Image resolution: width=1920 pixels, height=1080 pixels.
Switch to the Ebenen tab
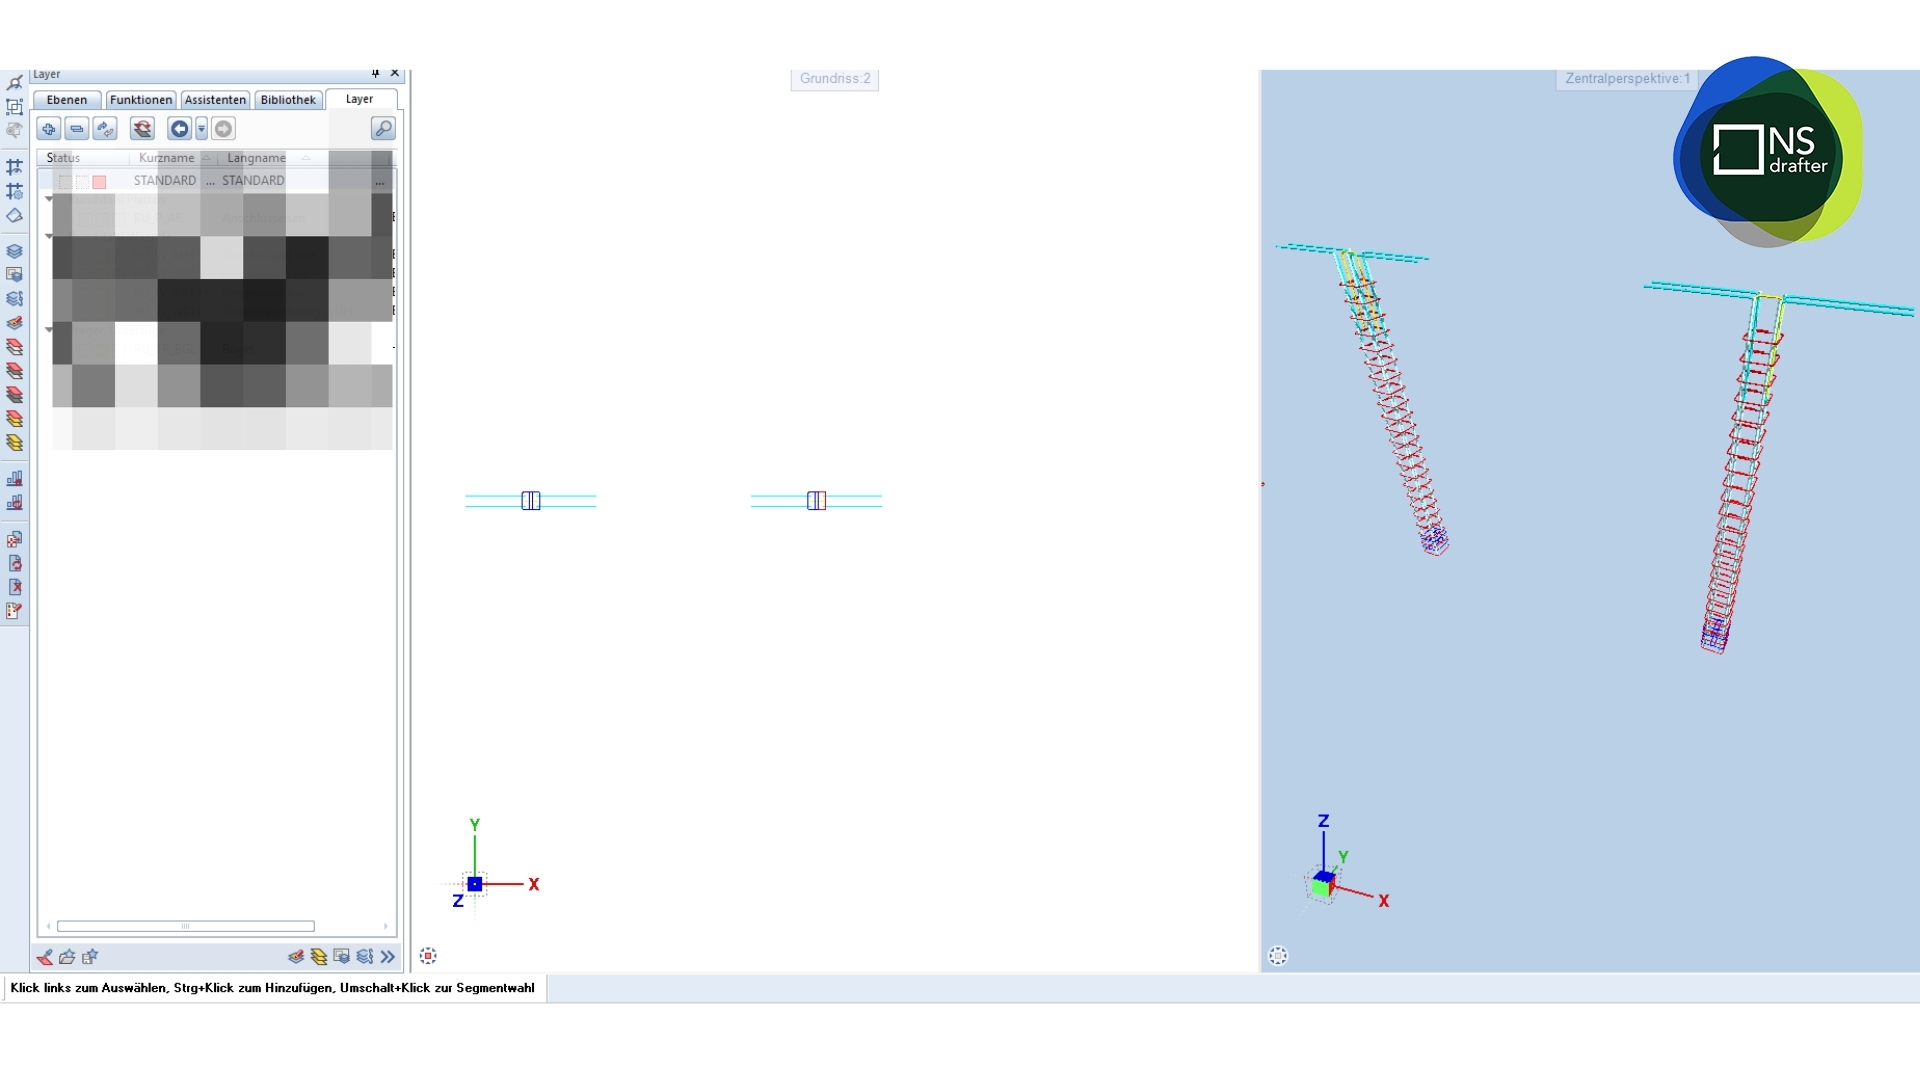(x=67, y=100)
